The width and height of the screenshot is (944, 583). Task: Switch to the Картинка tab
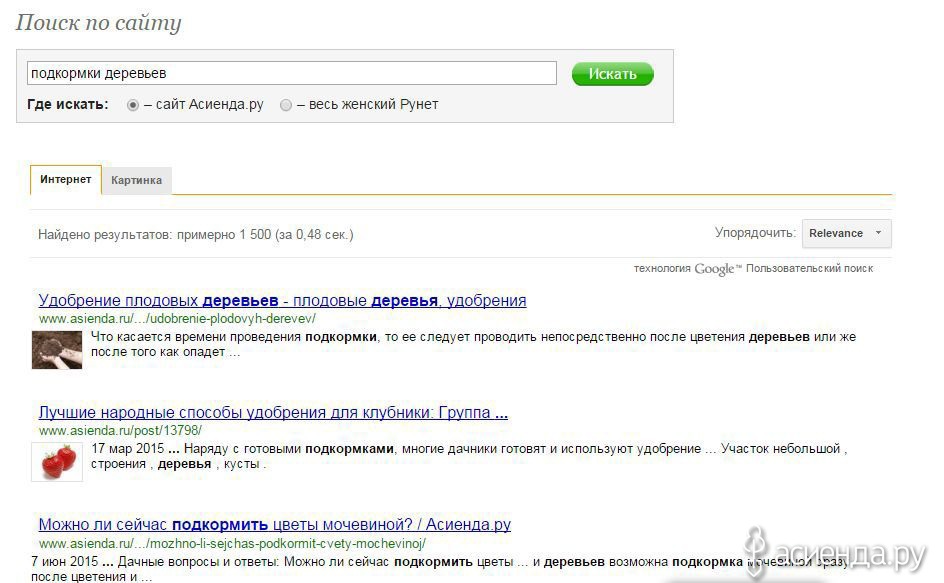(137, 180)
